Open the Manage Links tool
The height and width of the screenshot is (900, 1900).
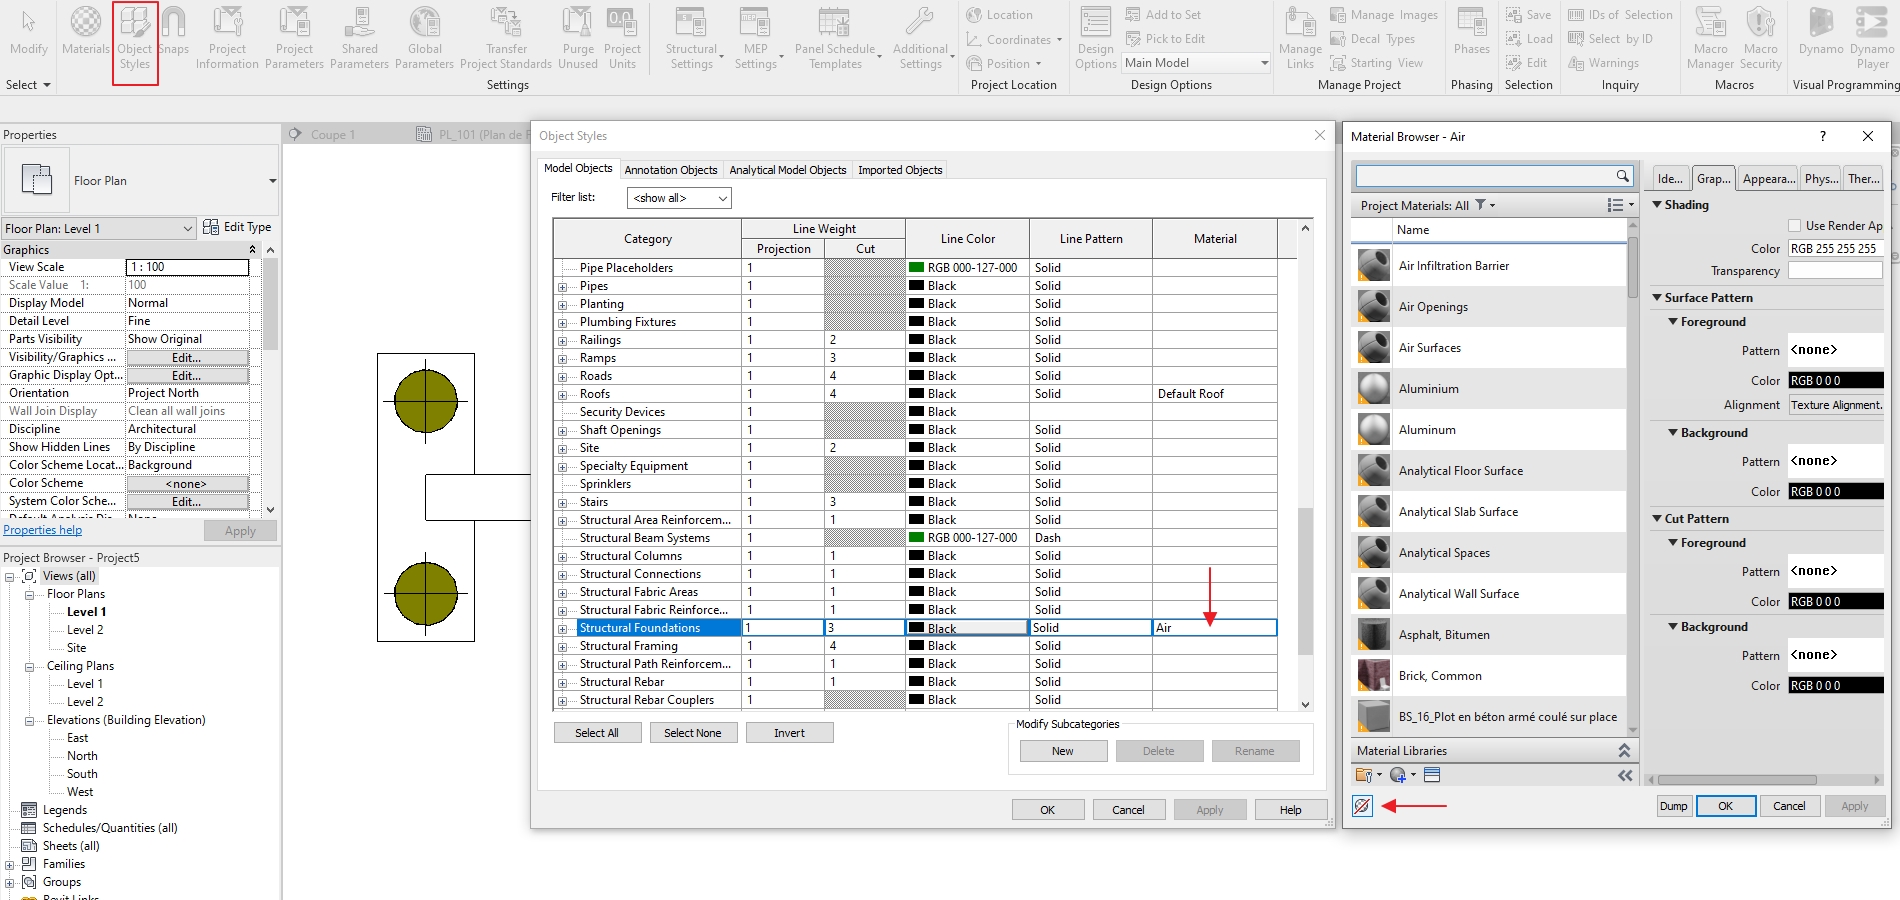point(1299,35)
